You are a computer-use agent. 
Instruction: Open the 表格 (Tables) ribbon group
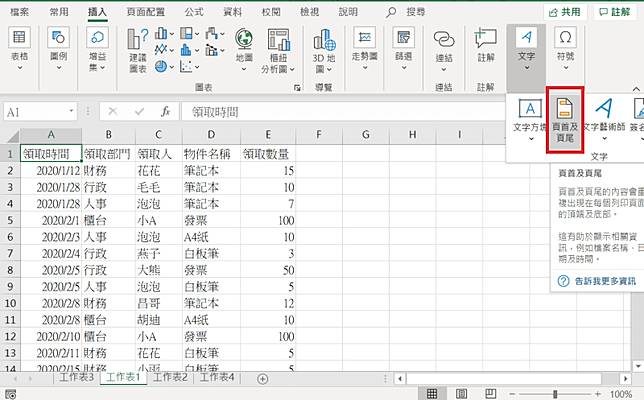pyautogui.click(x=19, y=48)
